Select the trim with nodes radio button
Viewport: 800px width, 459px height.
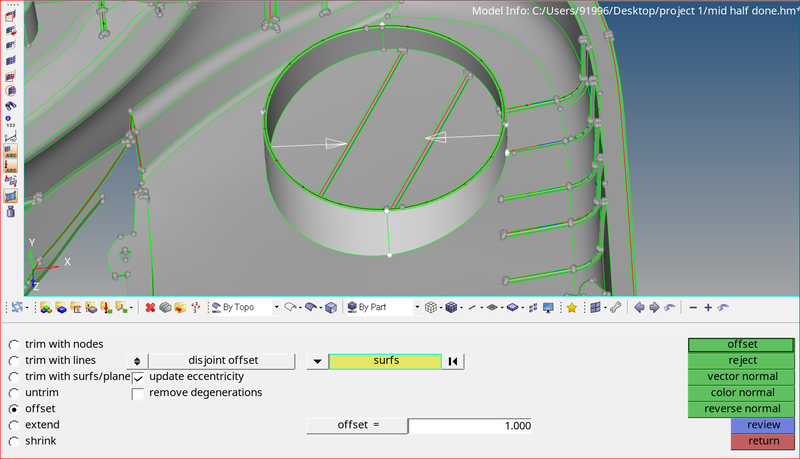14,345
